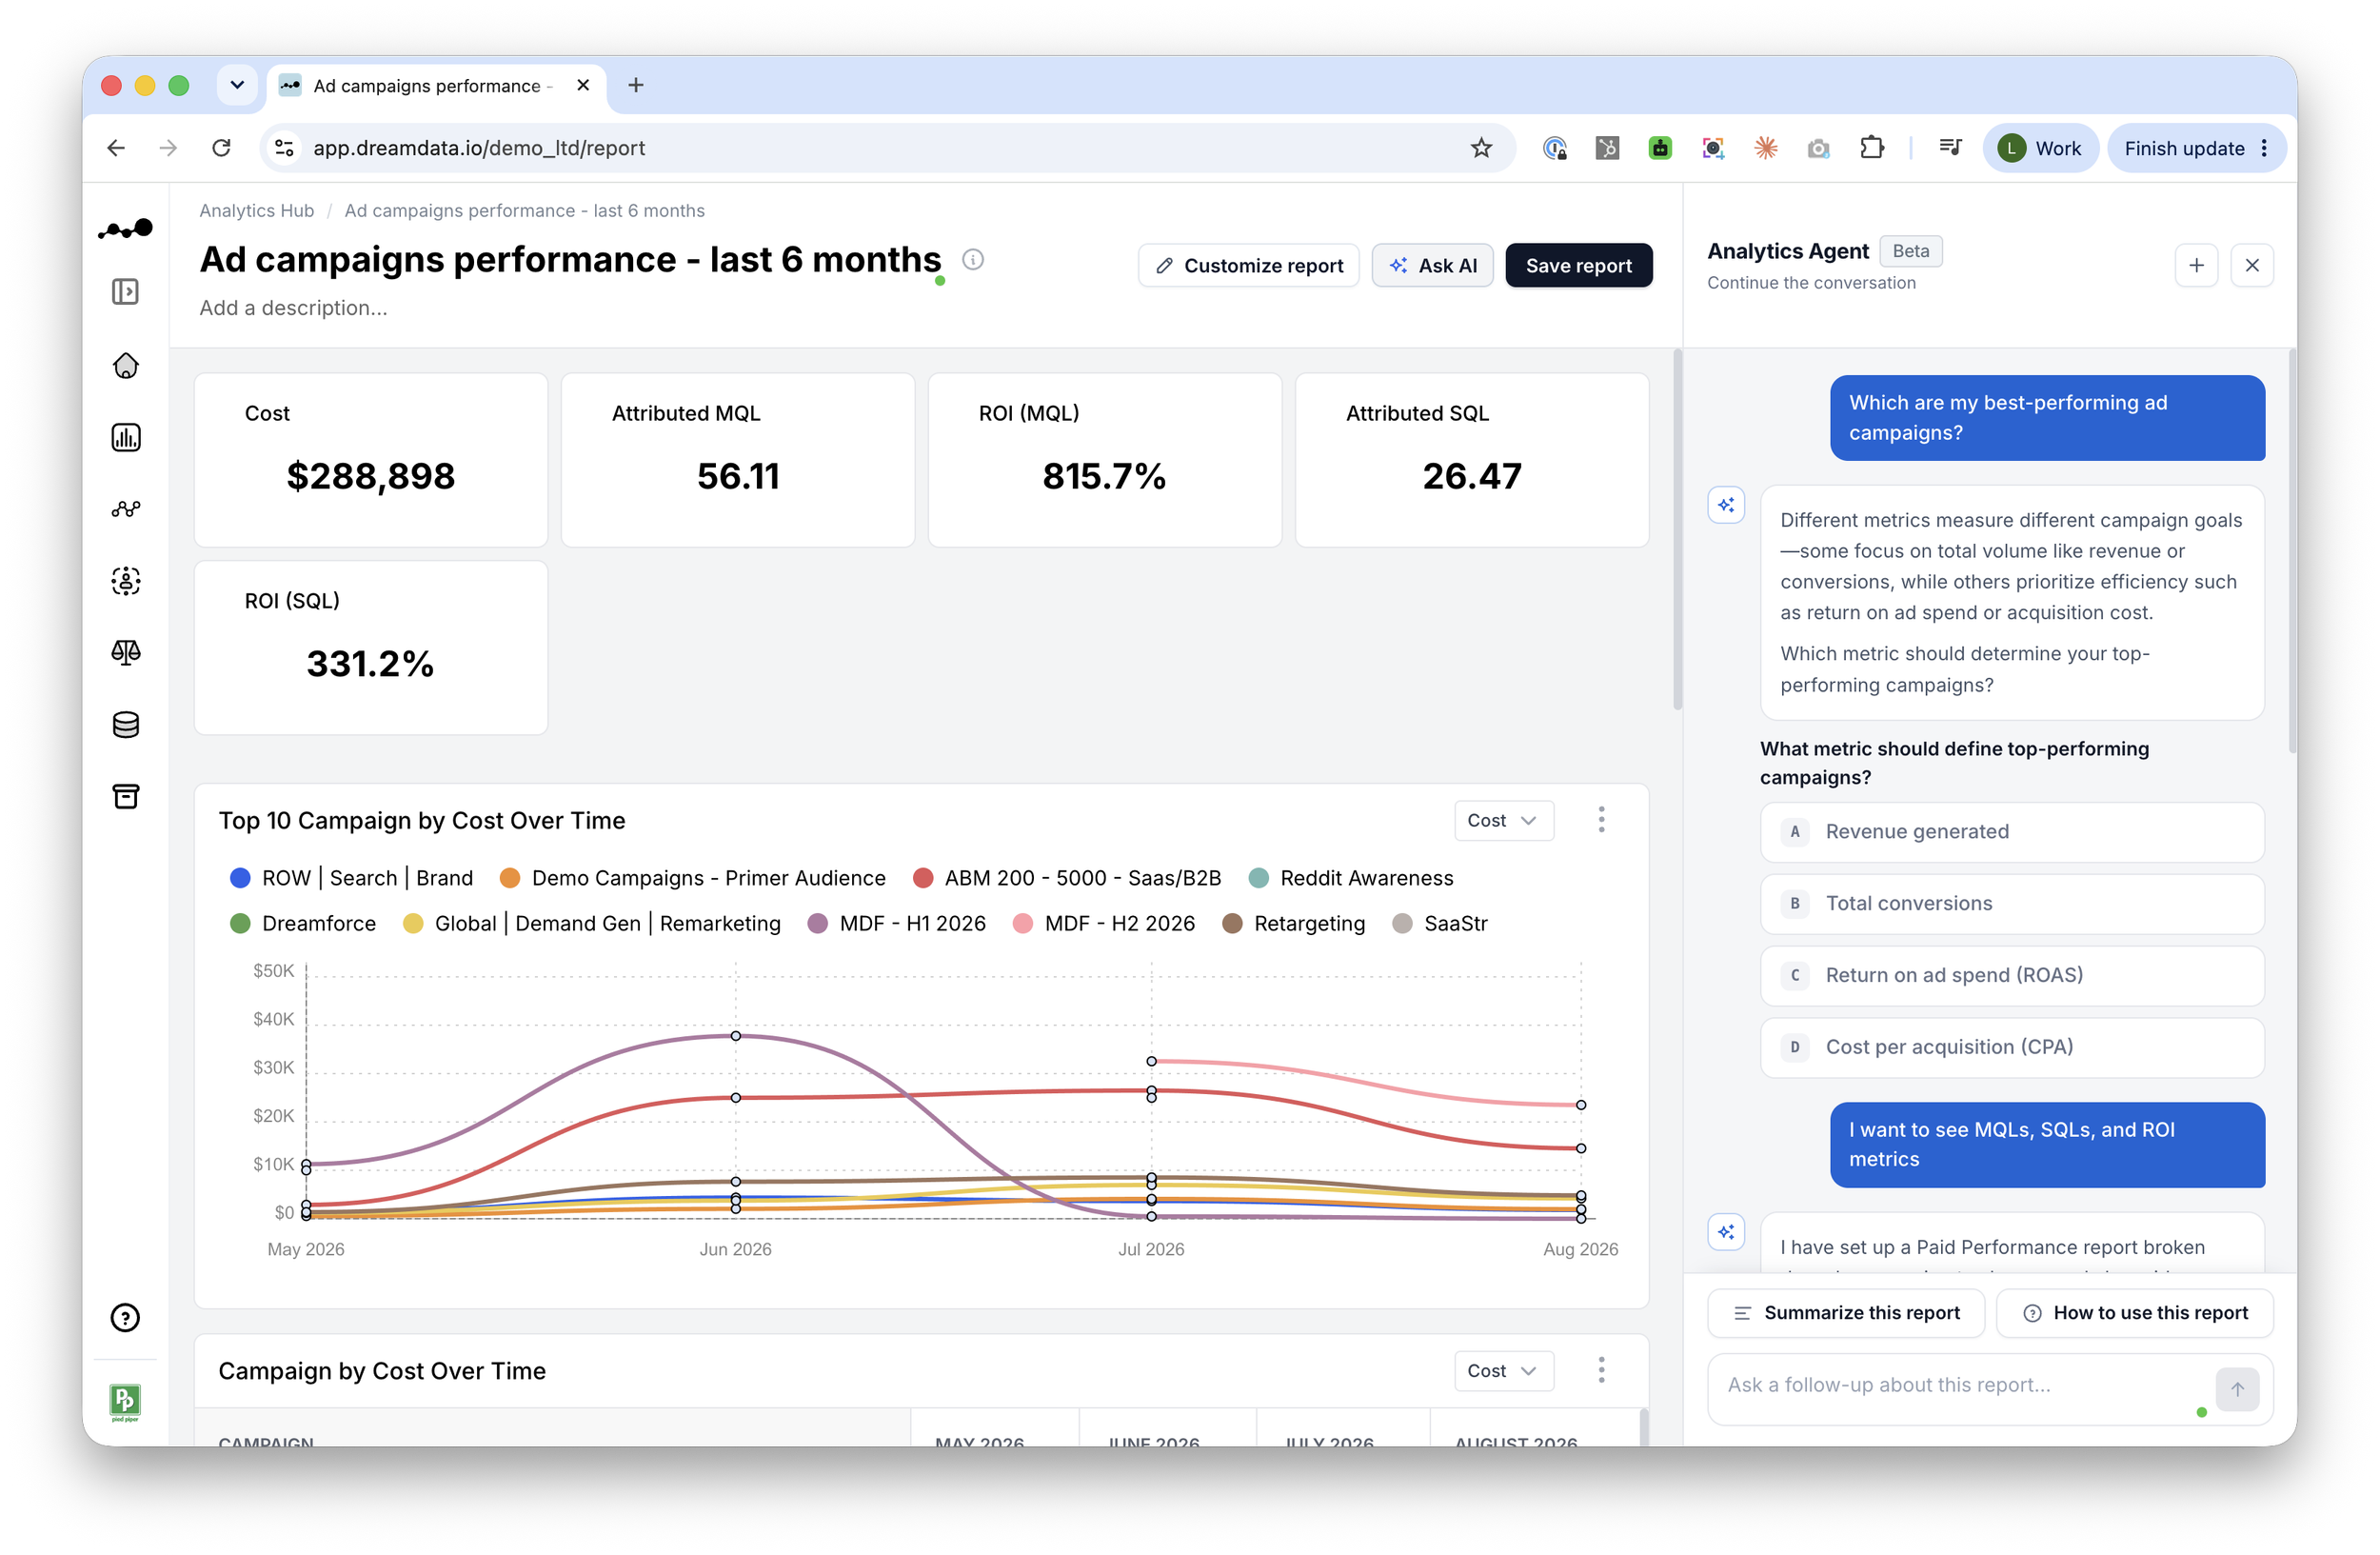Image resolution: width=2380 pixels, height=1555 pixels.
Task: Select option A Revenue generated
Action: [x=2012, y=832]
